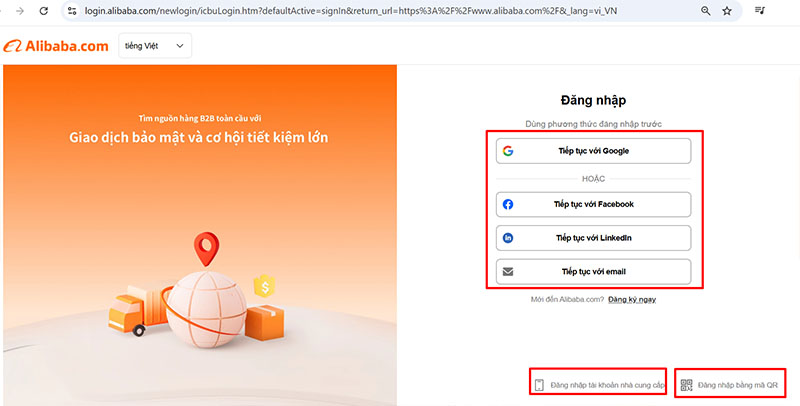This screenshot has width=800, height=406.
Task: Click the Đăng nhập heading
Action: coord(593,100)
